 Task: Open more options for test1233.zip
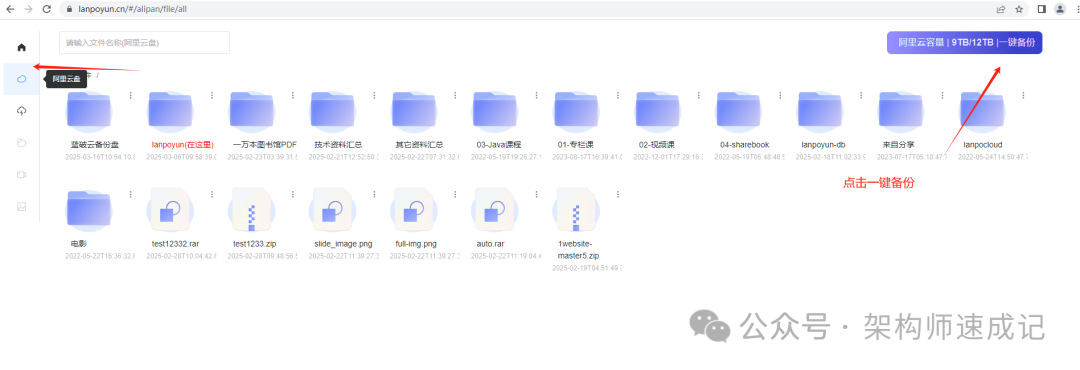point(293,194)
